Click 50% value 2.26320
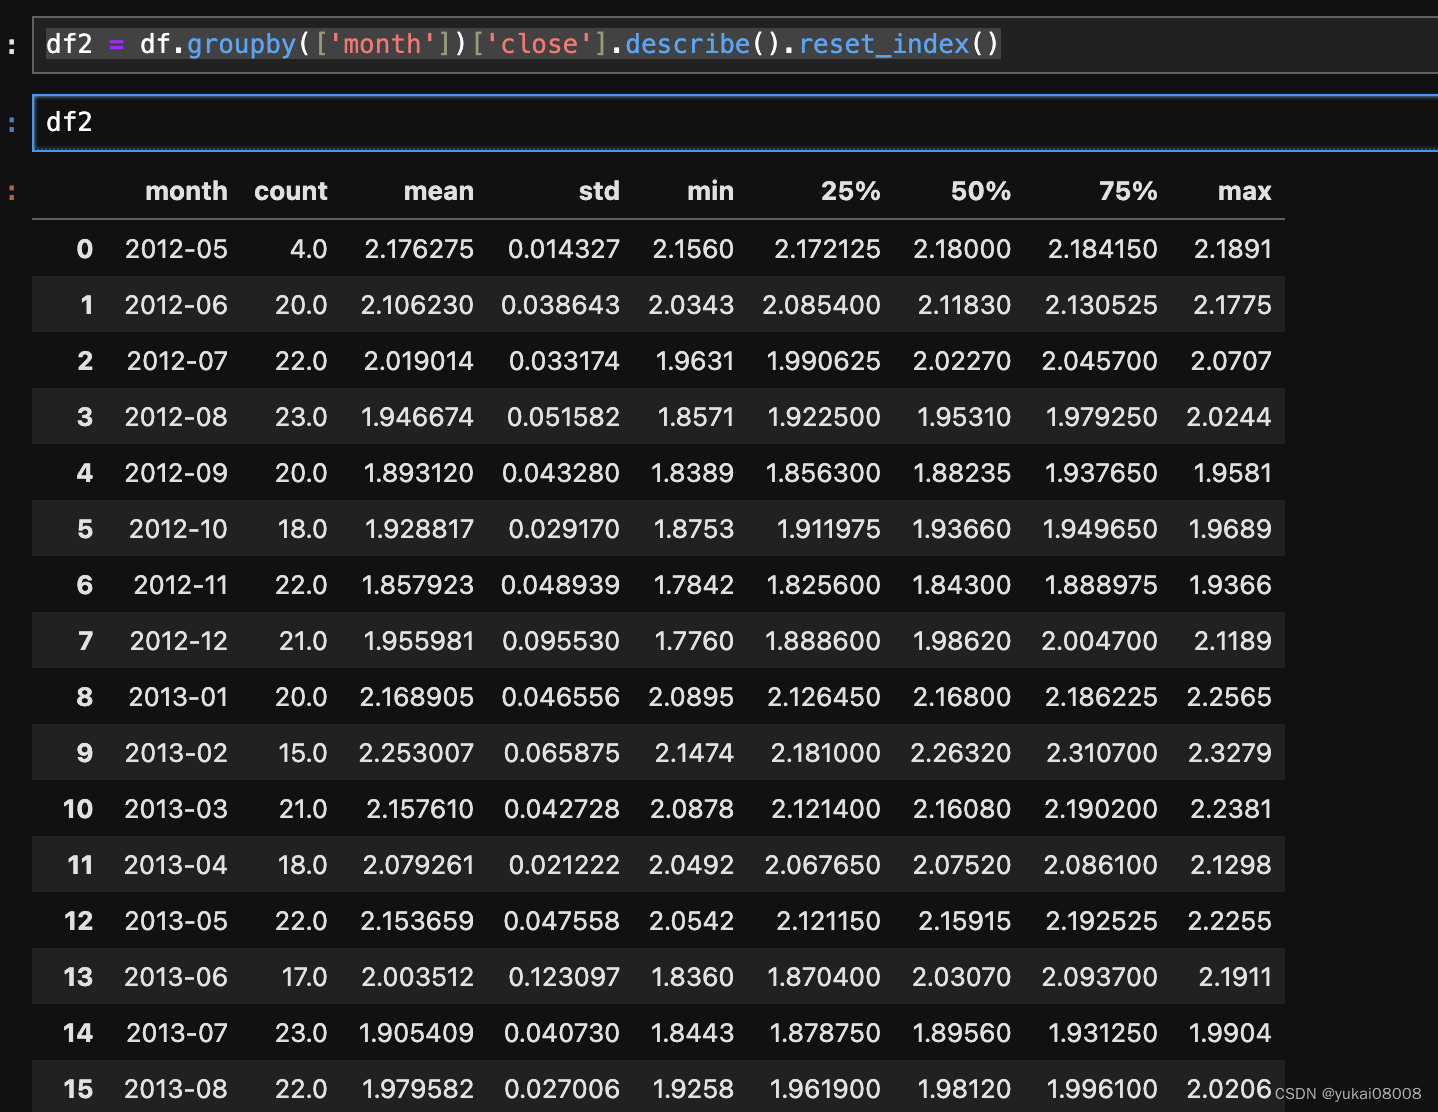 pyautogui.click(x=960, y=753)
